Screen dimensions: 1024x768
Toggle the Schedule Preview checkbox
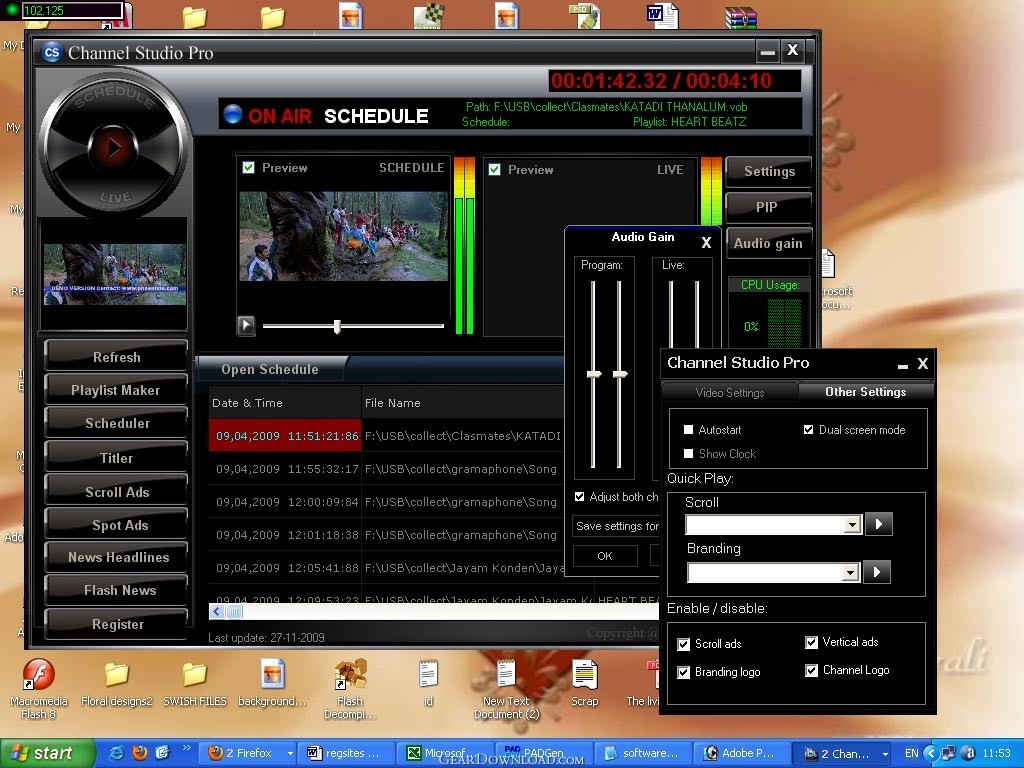(248, 168)
